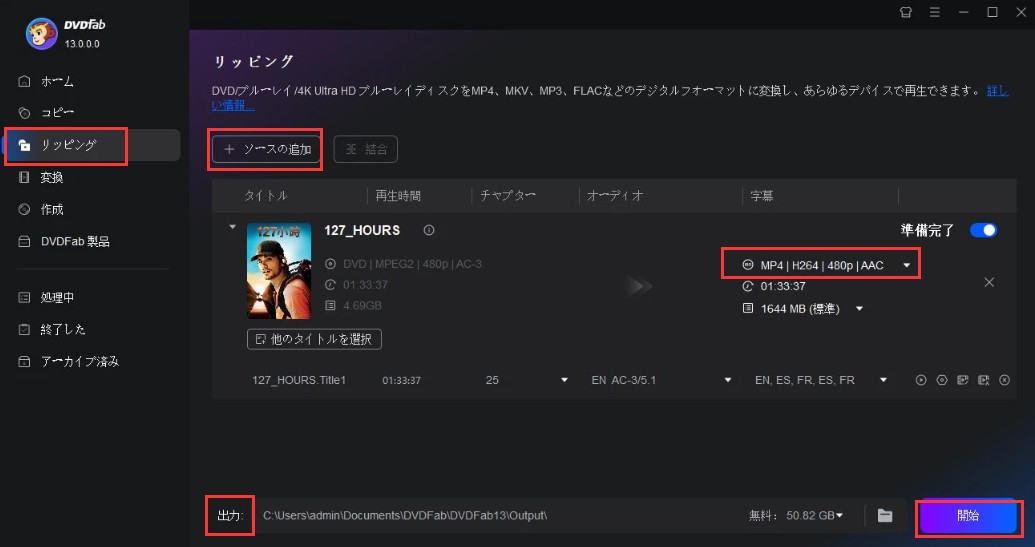Screen dimensions: 1035x547
Task: Open hamburger menu in title bar
Action: tap(935, 12)
